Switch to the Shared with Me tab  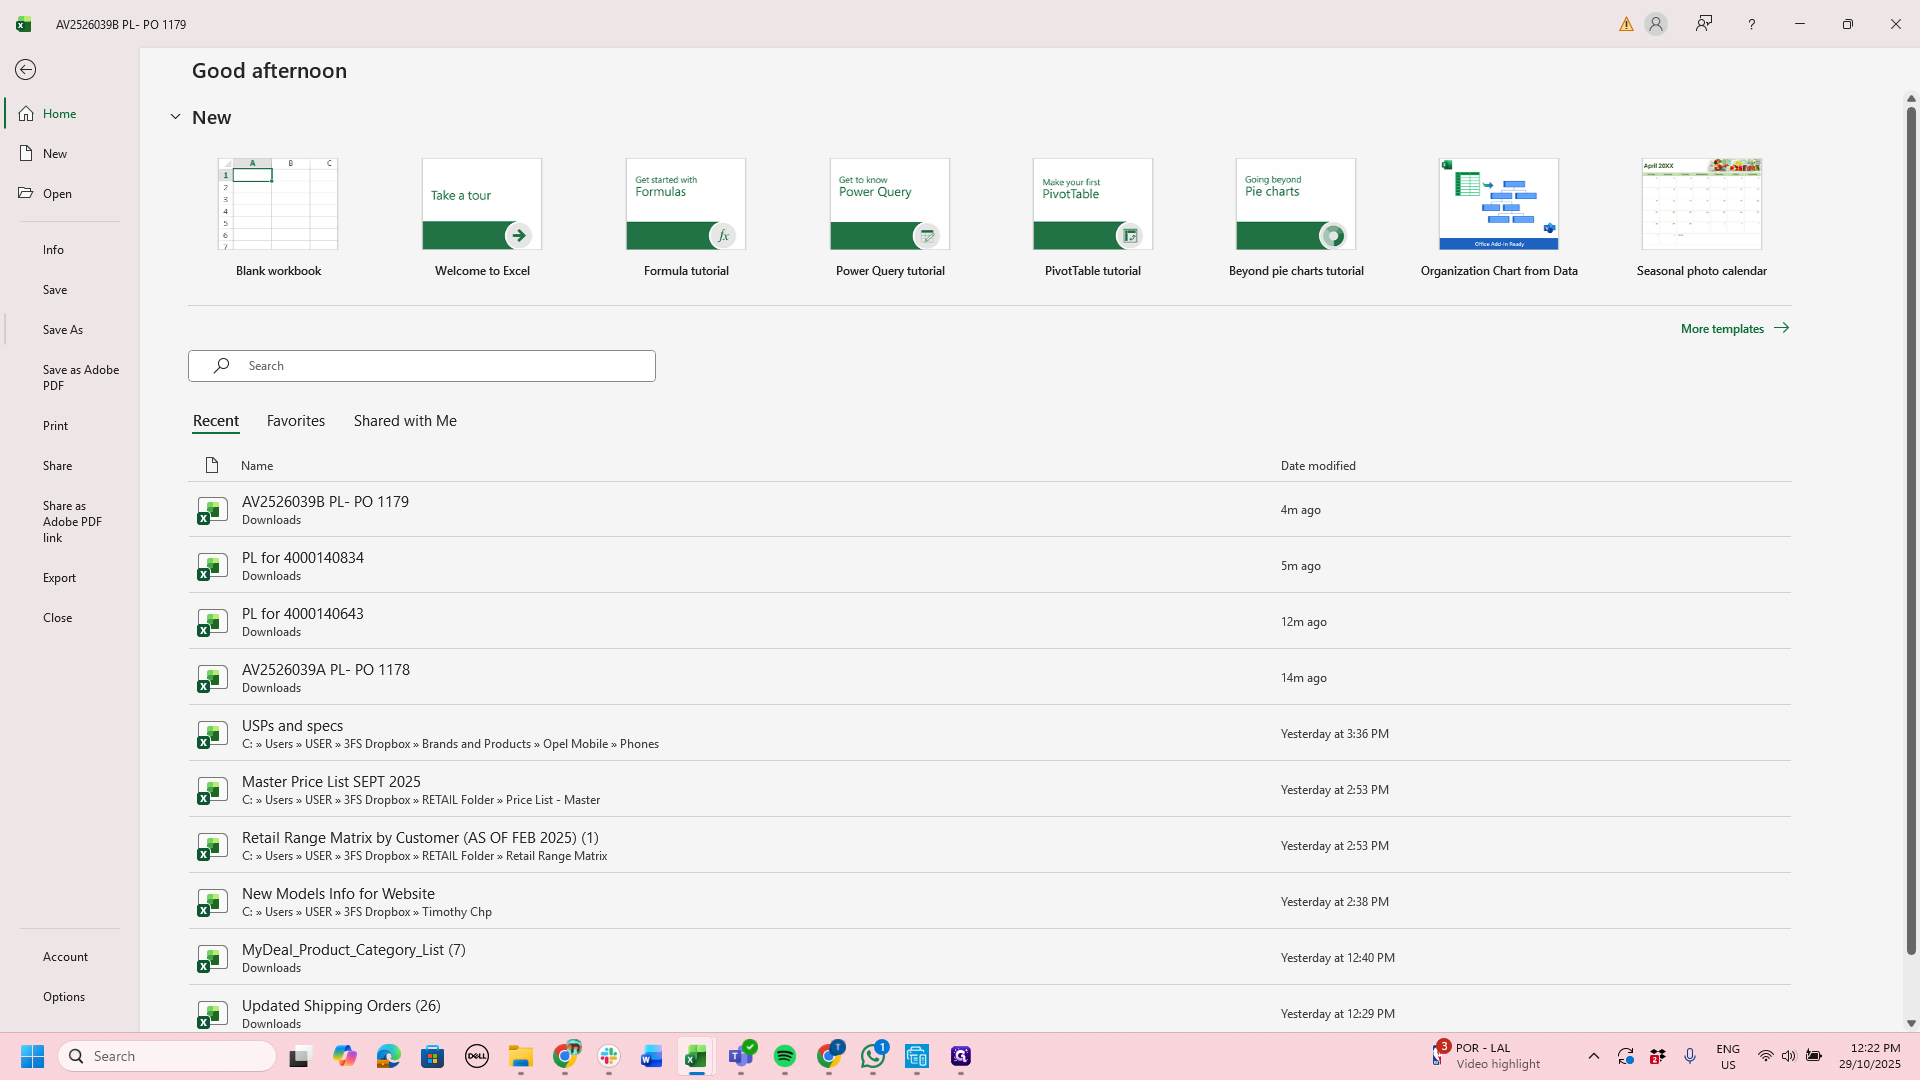(x=405, y=421)
